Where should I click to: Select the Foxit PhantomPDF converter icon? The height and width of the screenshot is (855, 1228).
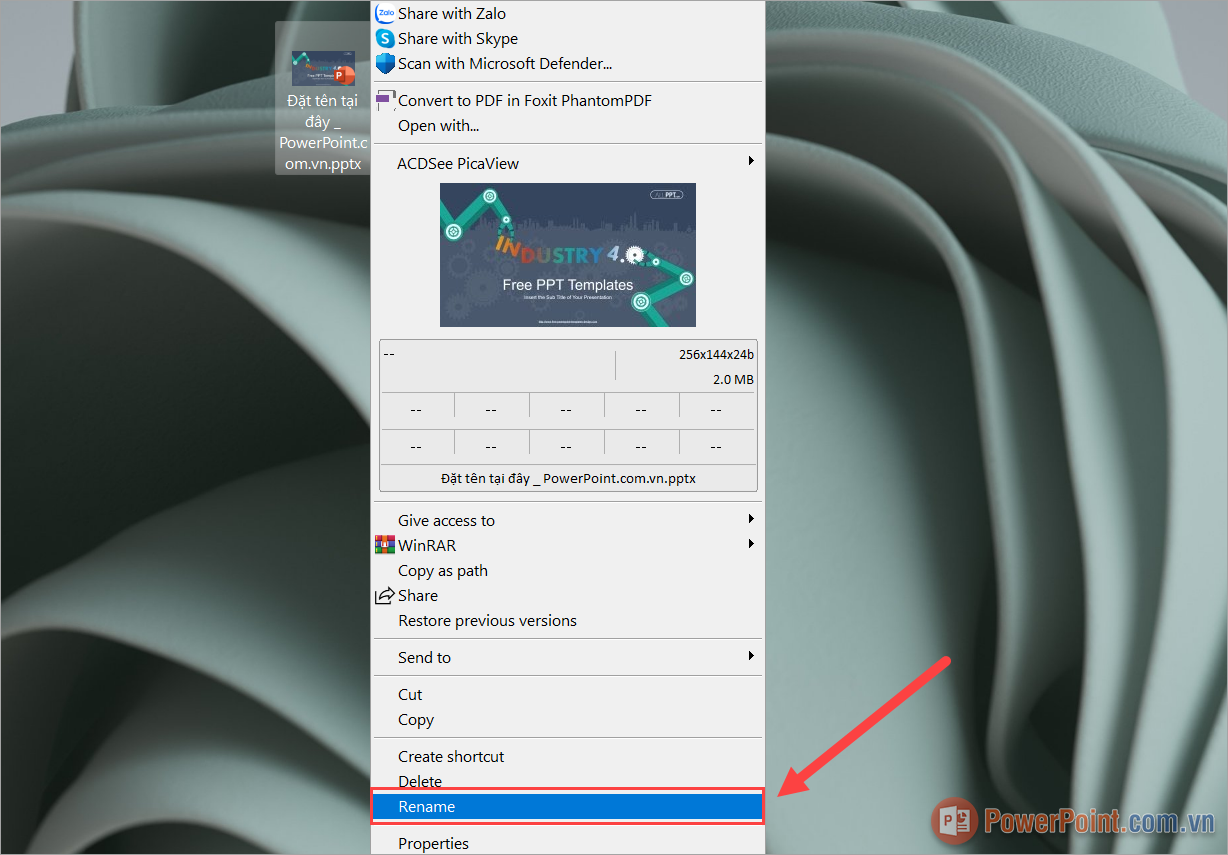point(384,100)
